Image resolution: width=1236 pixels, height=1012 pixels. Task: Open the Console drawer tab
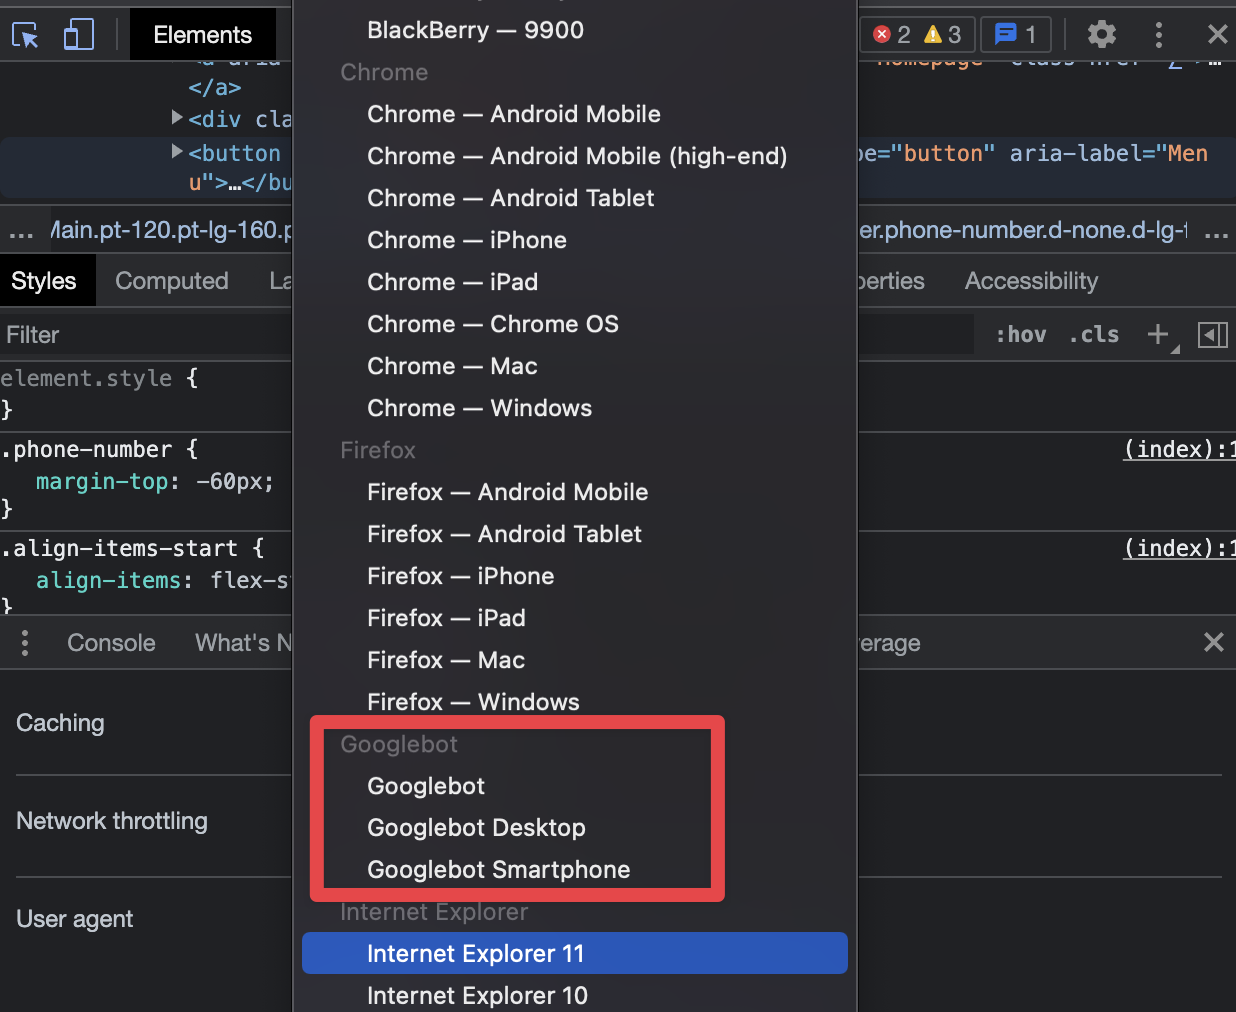pyautogui.click(x=111, y=643)
